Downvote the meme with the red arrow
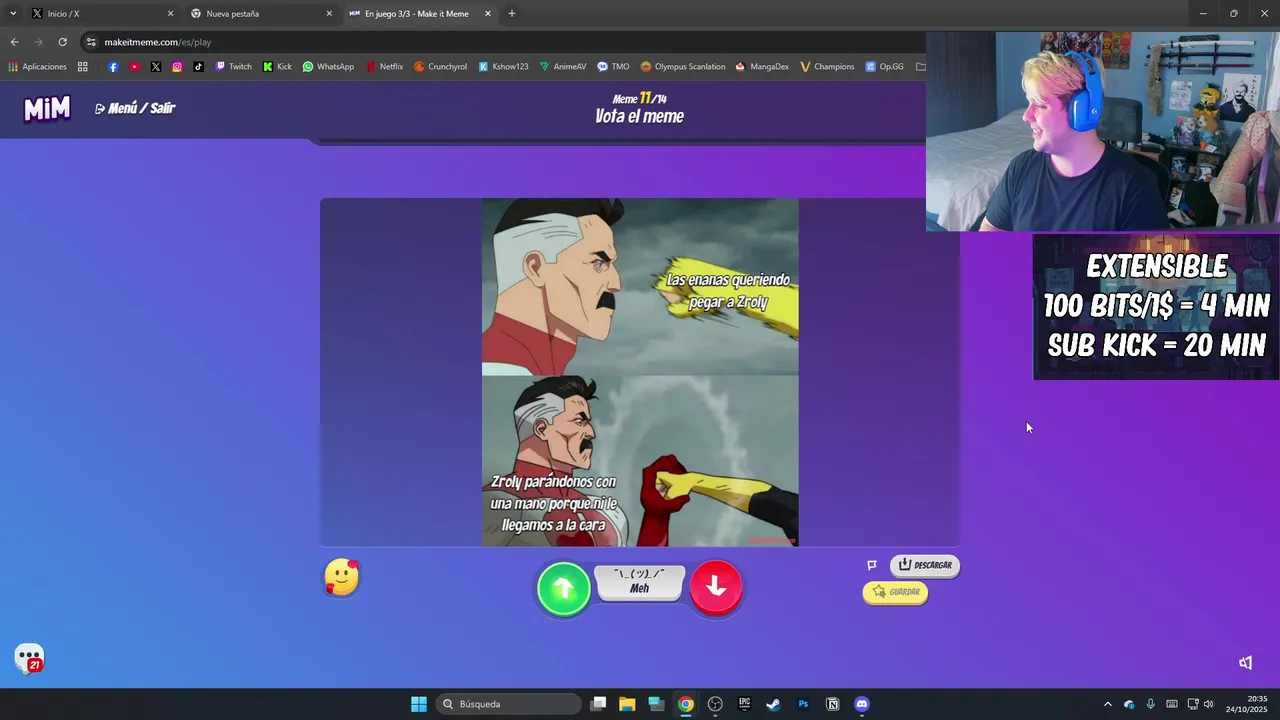This screenshot has height=720, width=1280. pos(716,587)
